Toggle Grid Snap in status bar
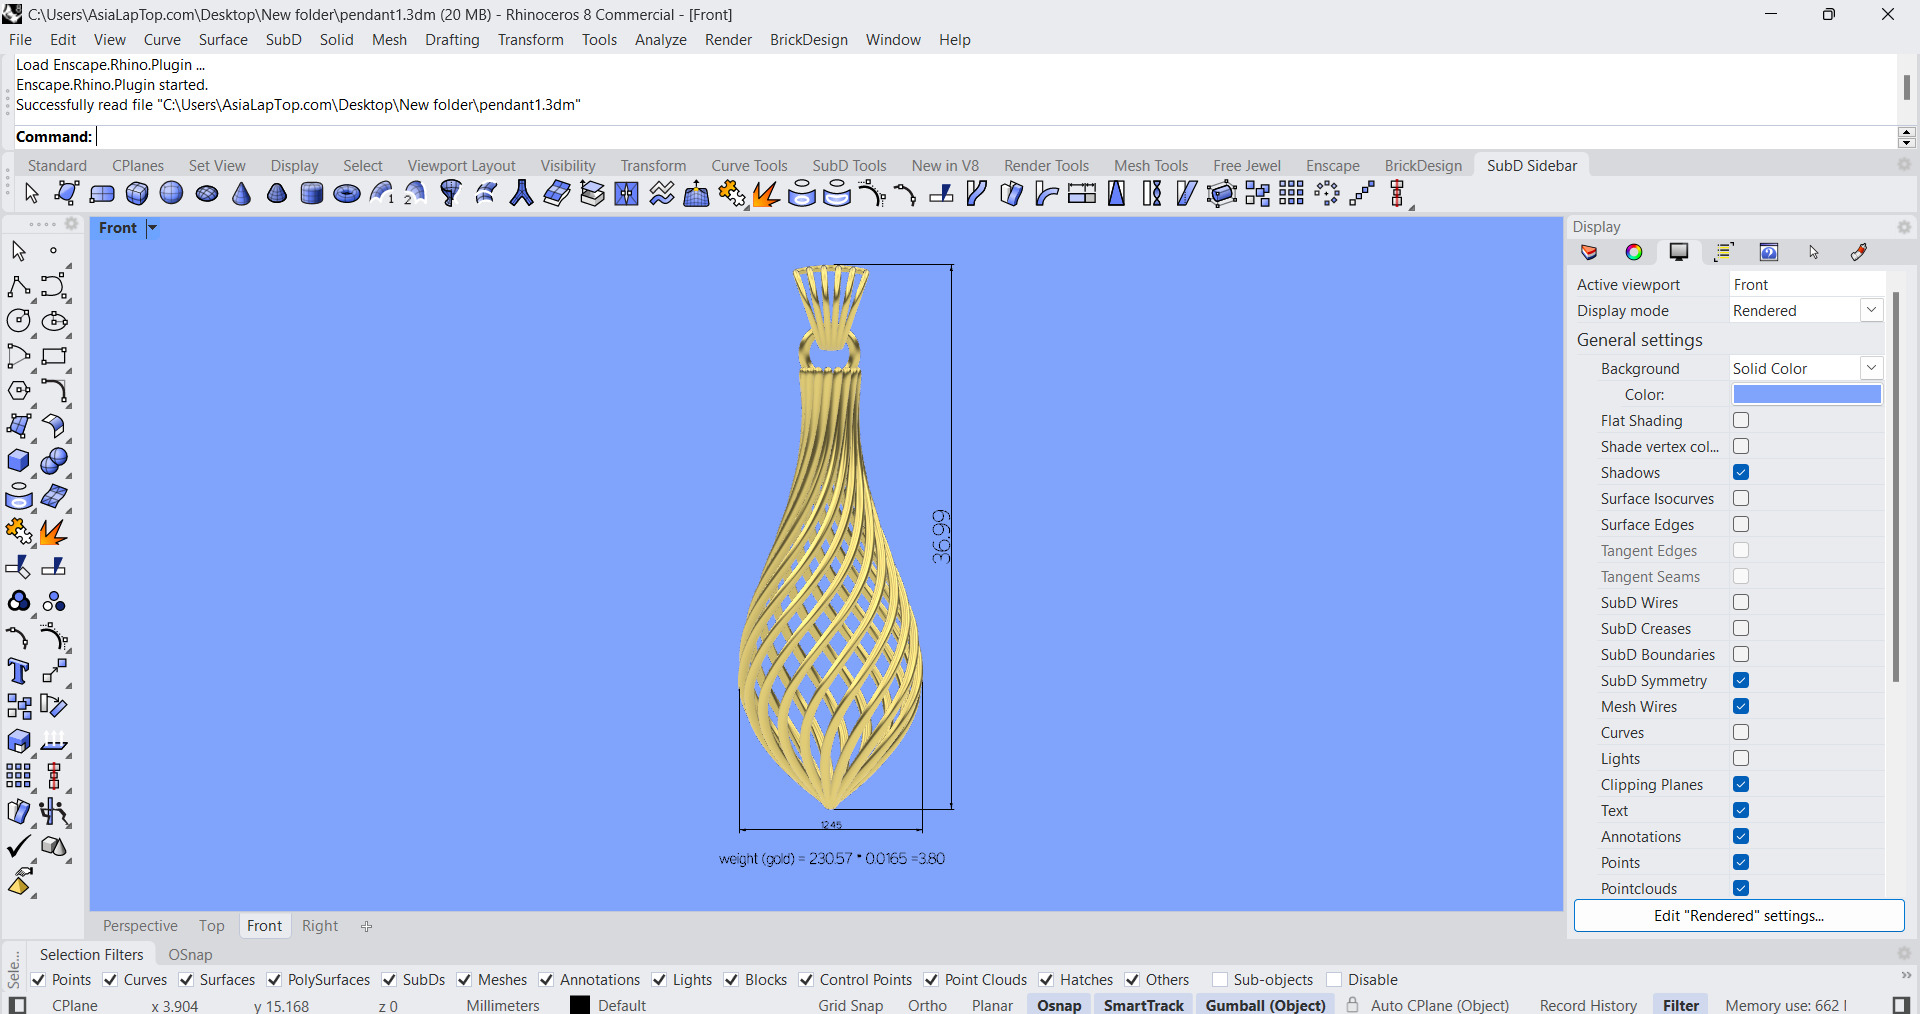 (x=851, y=1005)
